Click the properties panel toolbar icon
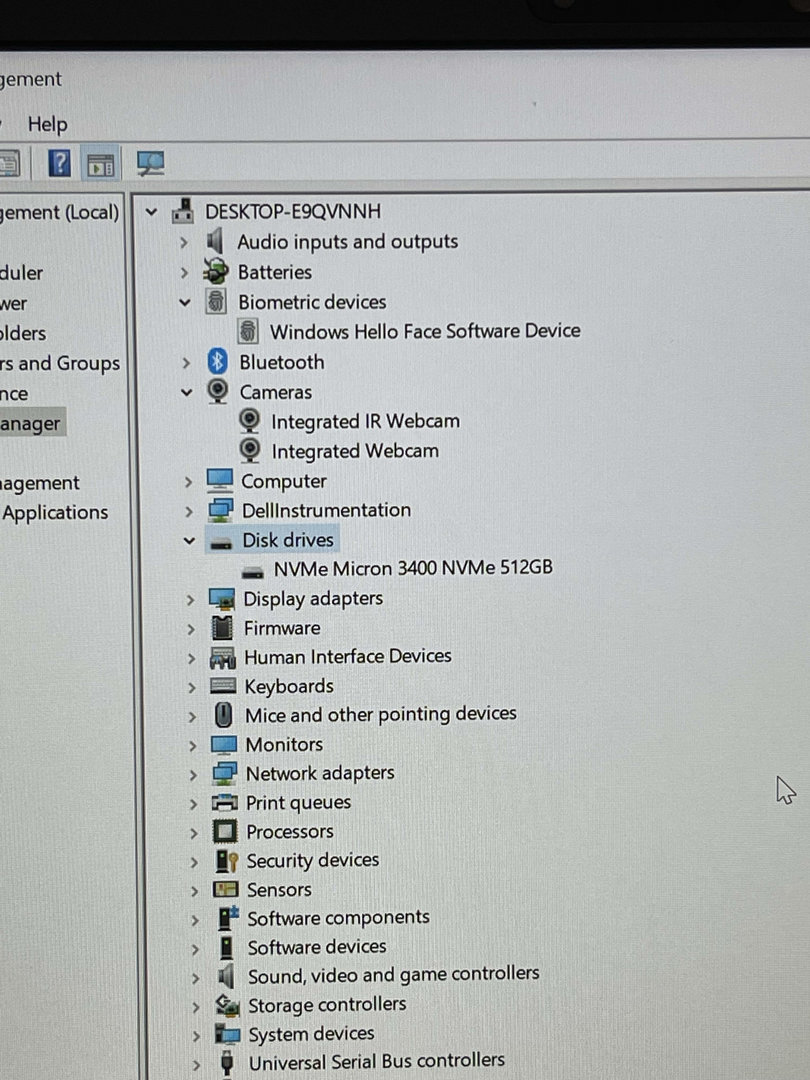The width and height of the screenshot is (810, 1080). [101, 164]
